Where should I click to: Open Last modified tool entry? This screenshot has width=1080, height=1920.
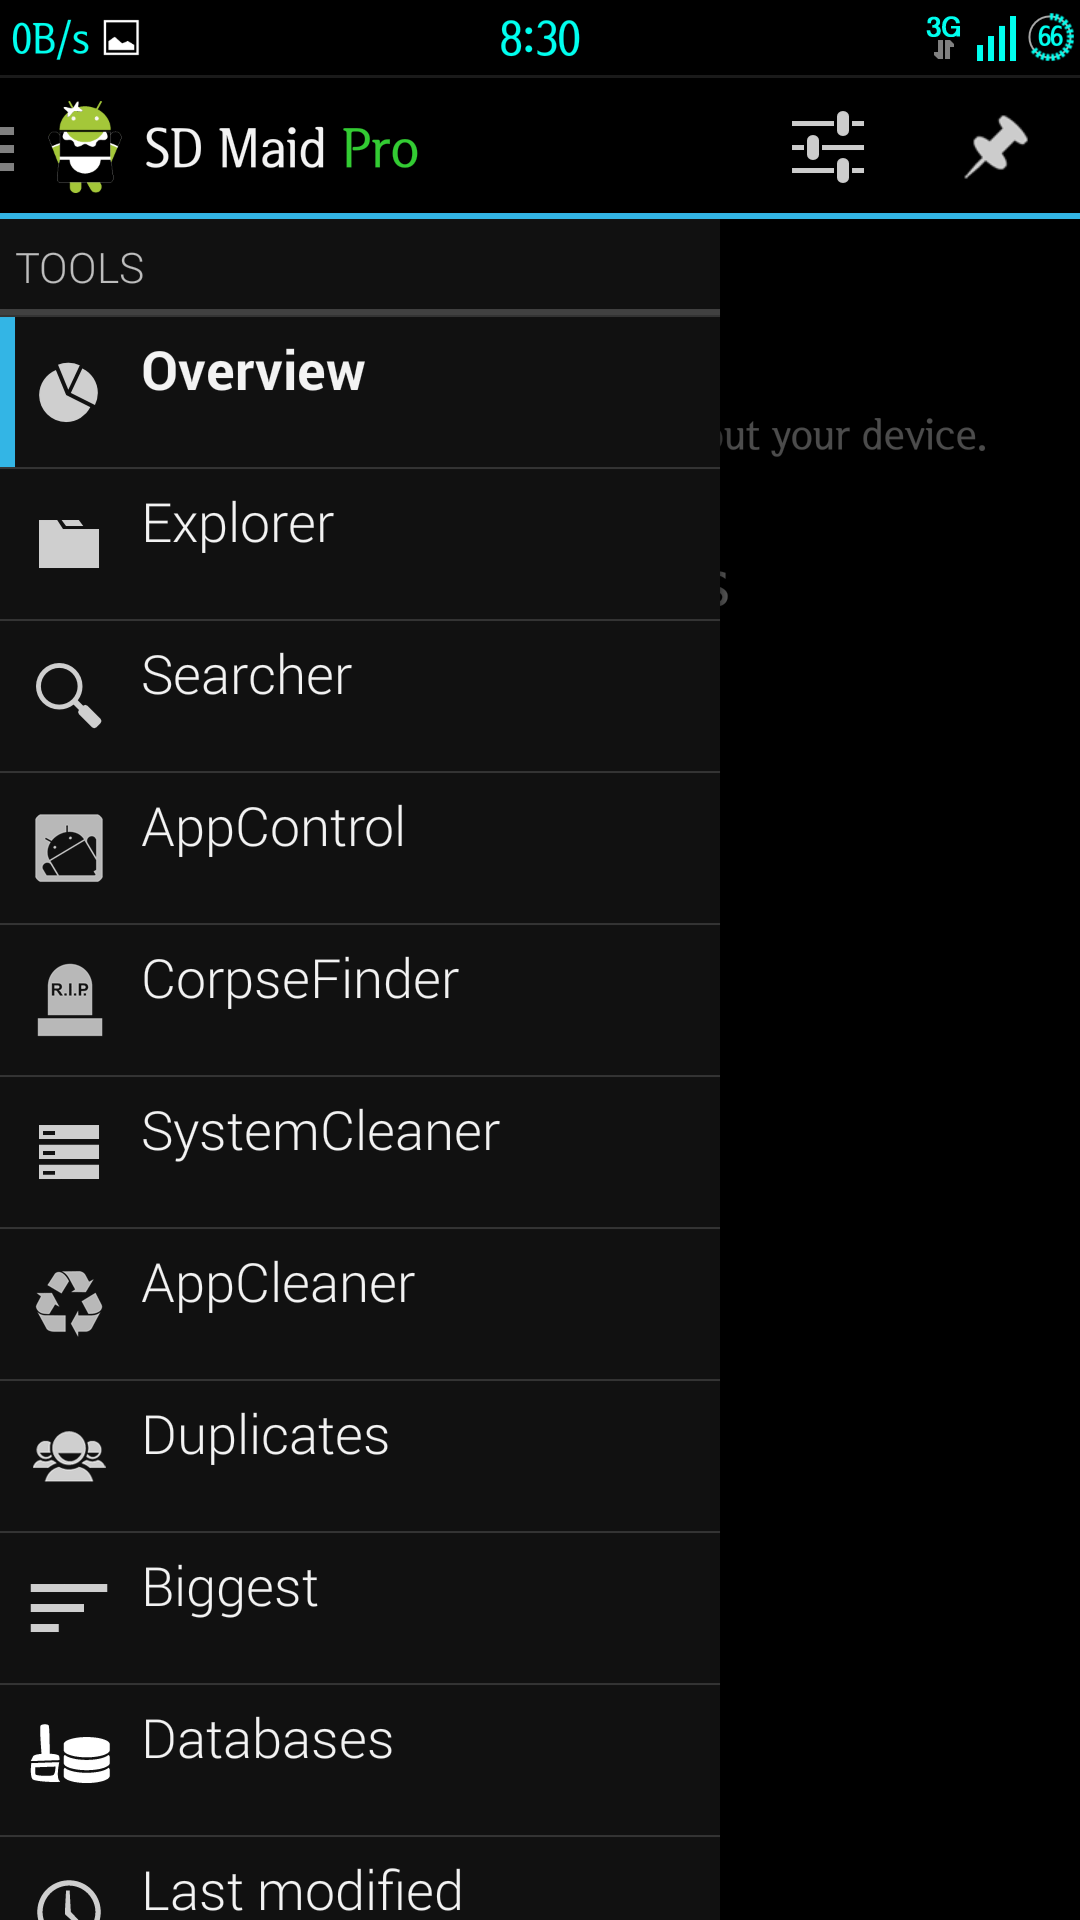[360, 1879]
